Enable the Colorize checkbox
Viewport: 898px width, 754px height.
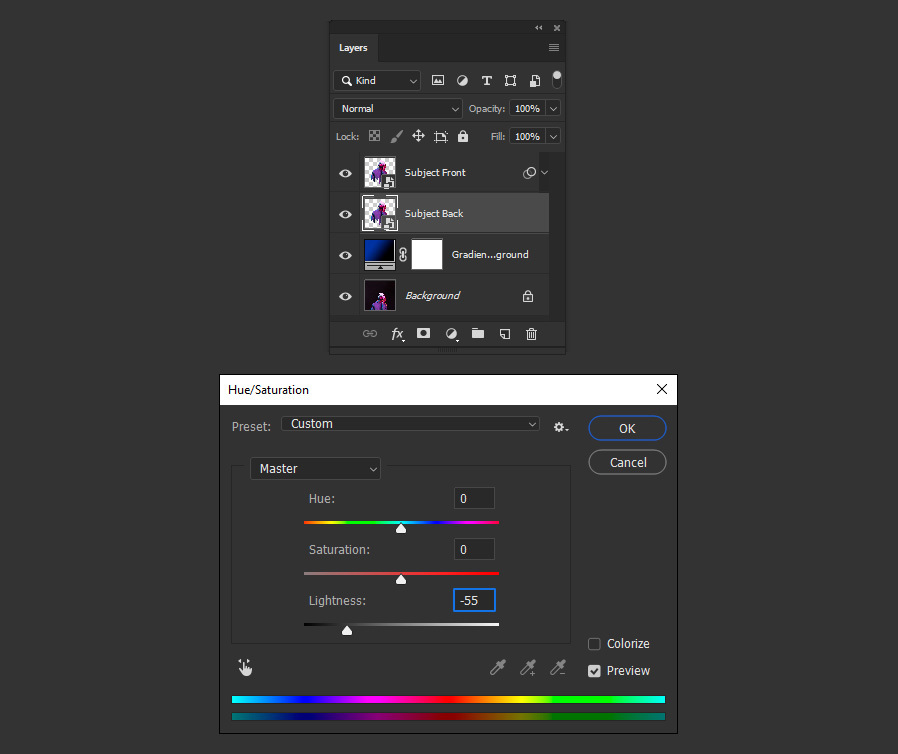pyautogui.click(x=594, y=644)
